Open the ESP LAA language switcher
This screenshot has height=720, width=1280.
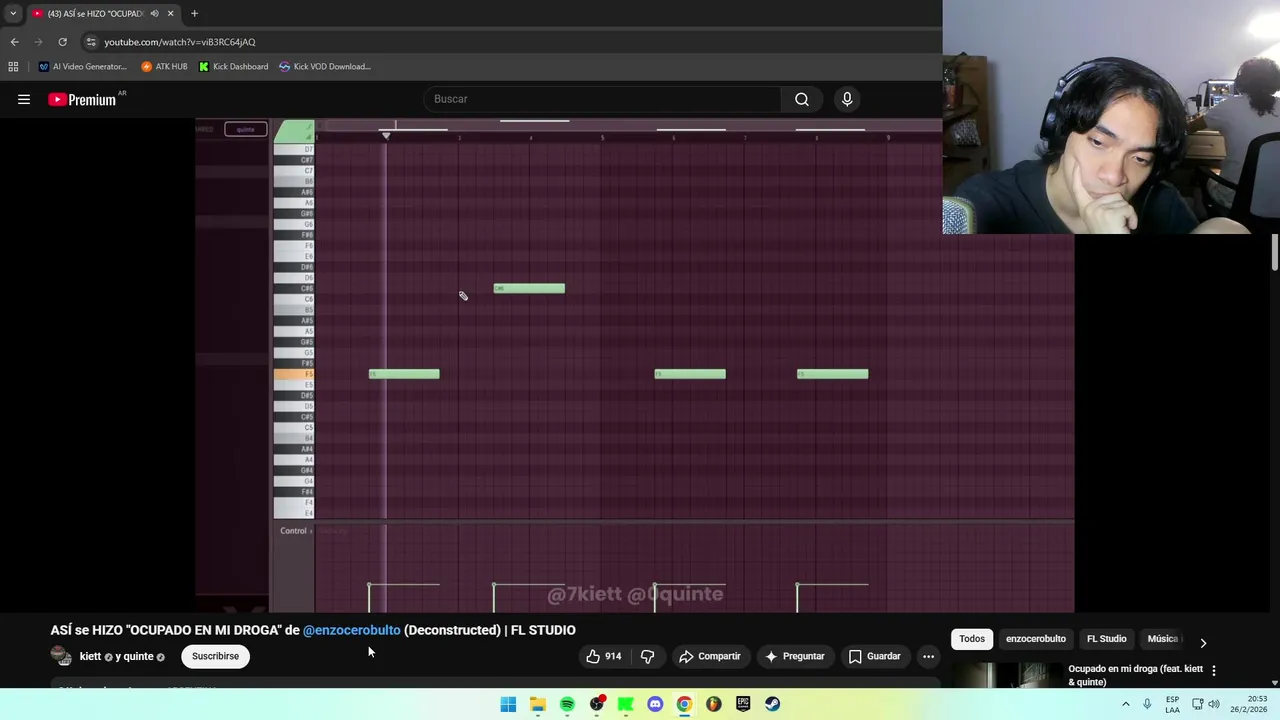(x=1172, y=704)
